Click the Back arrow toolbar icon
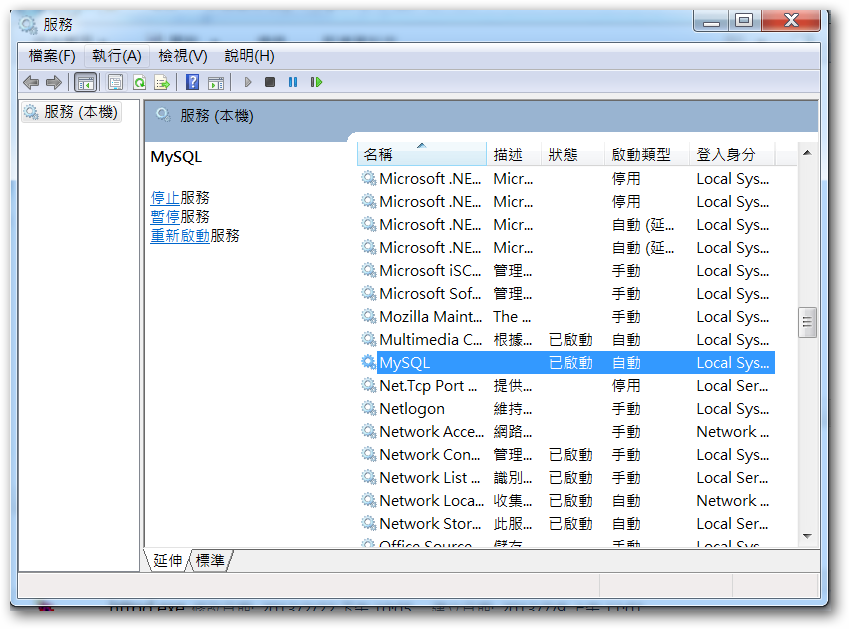 coord(31,82)
